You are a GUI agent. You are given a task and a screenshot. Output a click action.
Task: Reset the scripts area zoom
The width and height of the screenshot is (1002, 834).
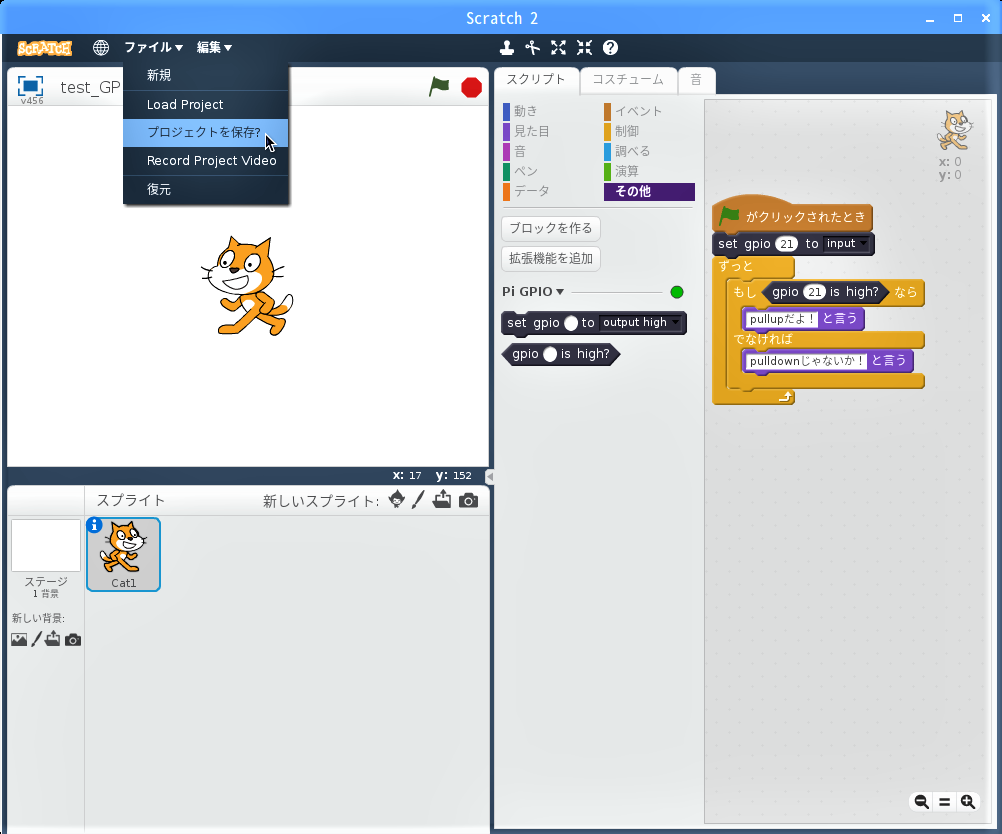tap(944, 801)
